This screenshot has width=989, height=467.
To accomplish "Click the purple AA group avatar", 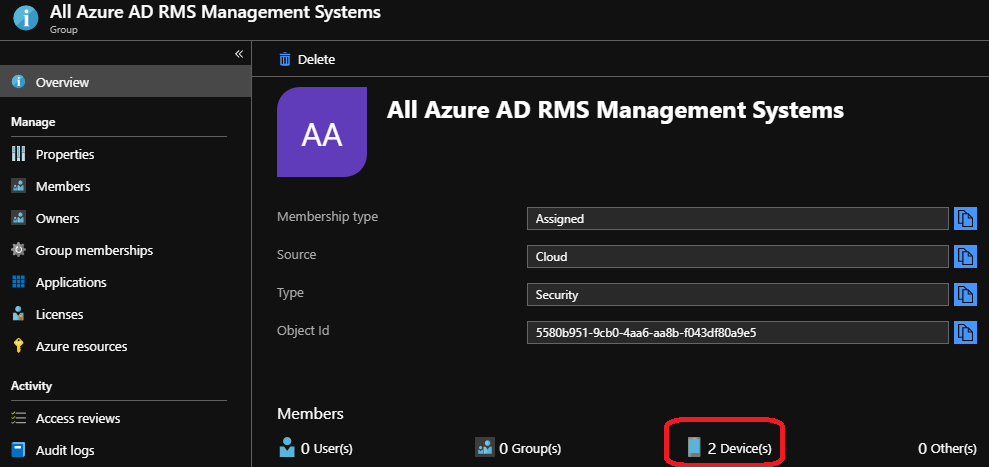I will [x=322, y=133].
